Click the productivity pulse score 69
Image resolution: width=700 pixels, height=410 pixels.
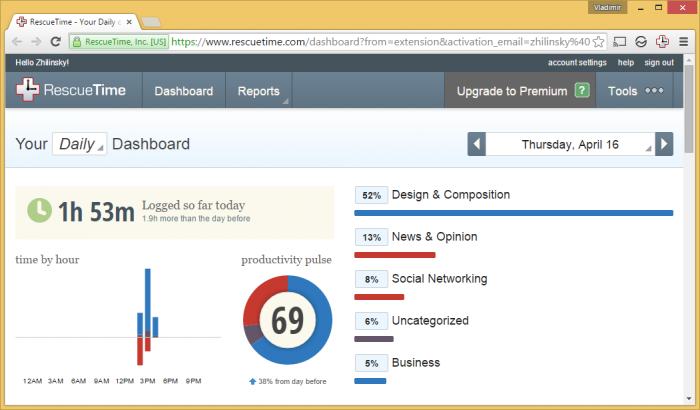(x=288, y=320)
